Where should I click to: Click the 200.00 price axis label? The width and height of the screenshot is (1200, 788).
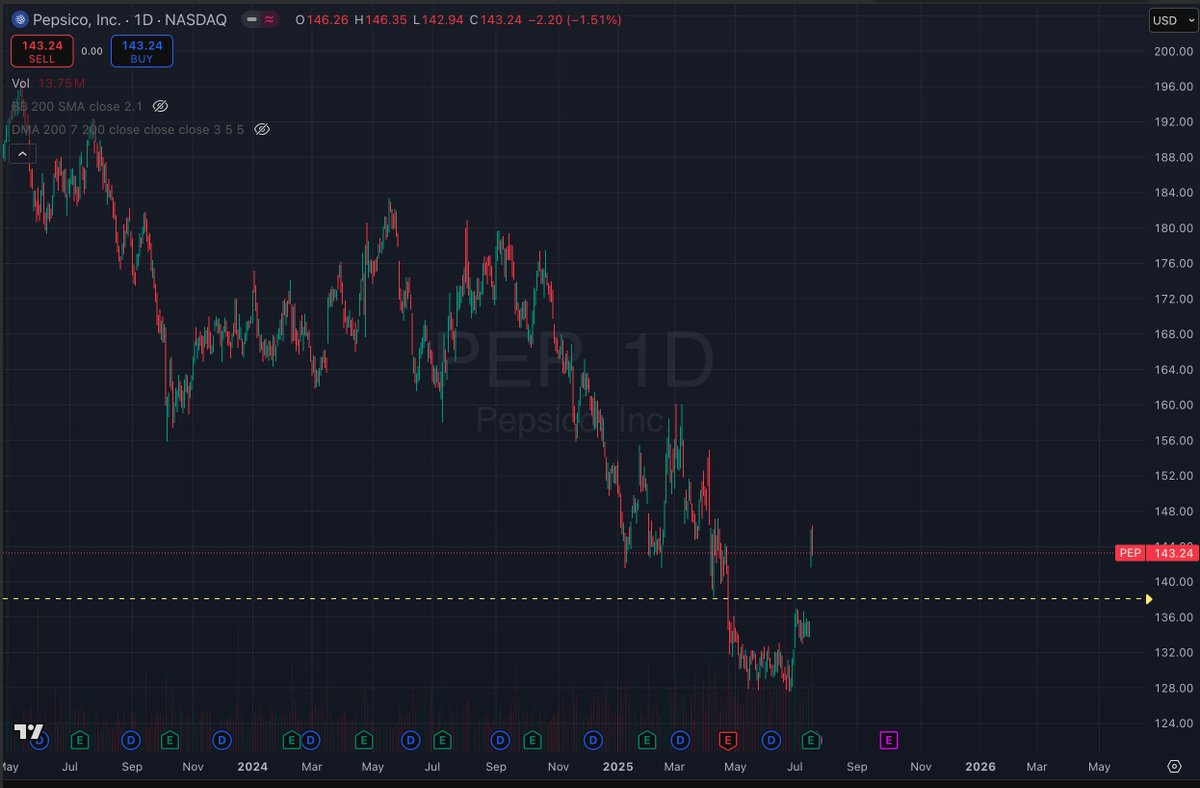tap(1171, 51)
